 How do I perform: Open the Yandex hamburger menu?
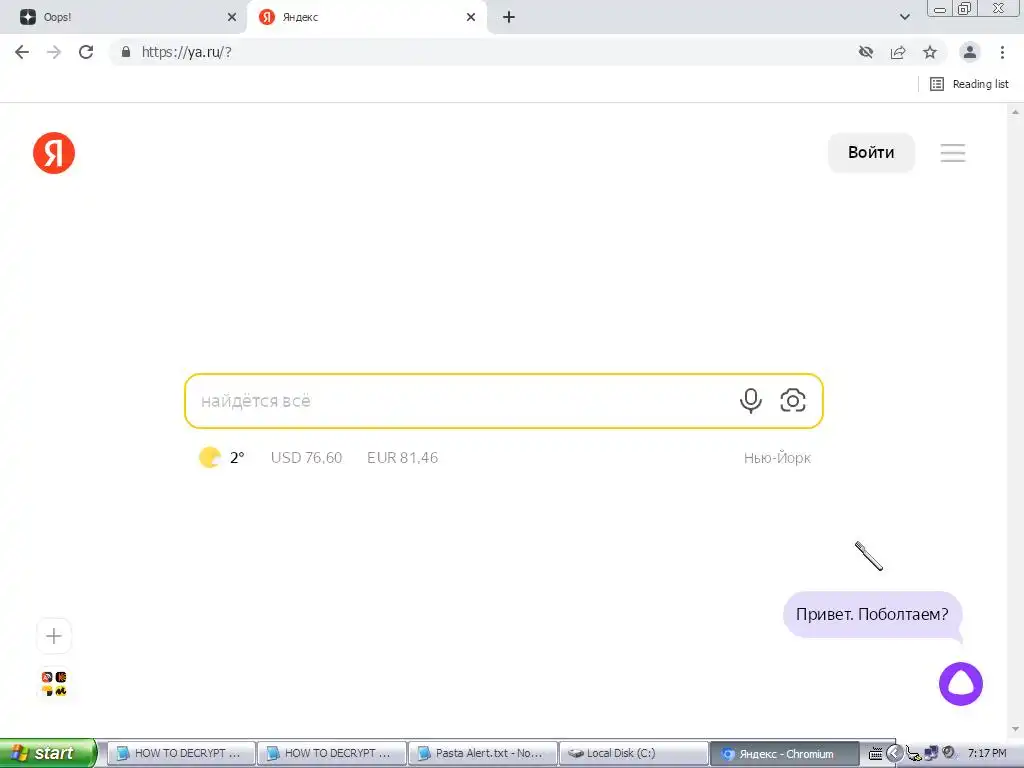click(x=953, y=153)
